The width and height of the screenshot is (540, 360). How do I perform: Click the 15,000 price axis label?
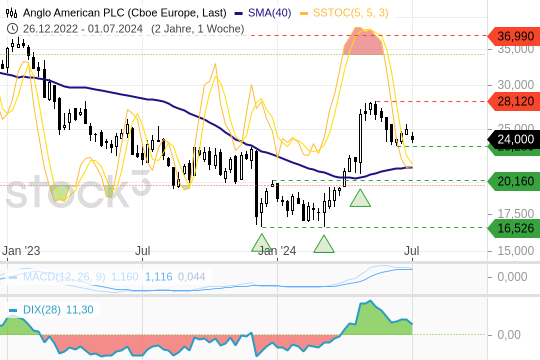pos(516,251)
